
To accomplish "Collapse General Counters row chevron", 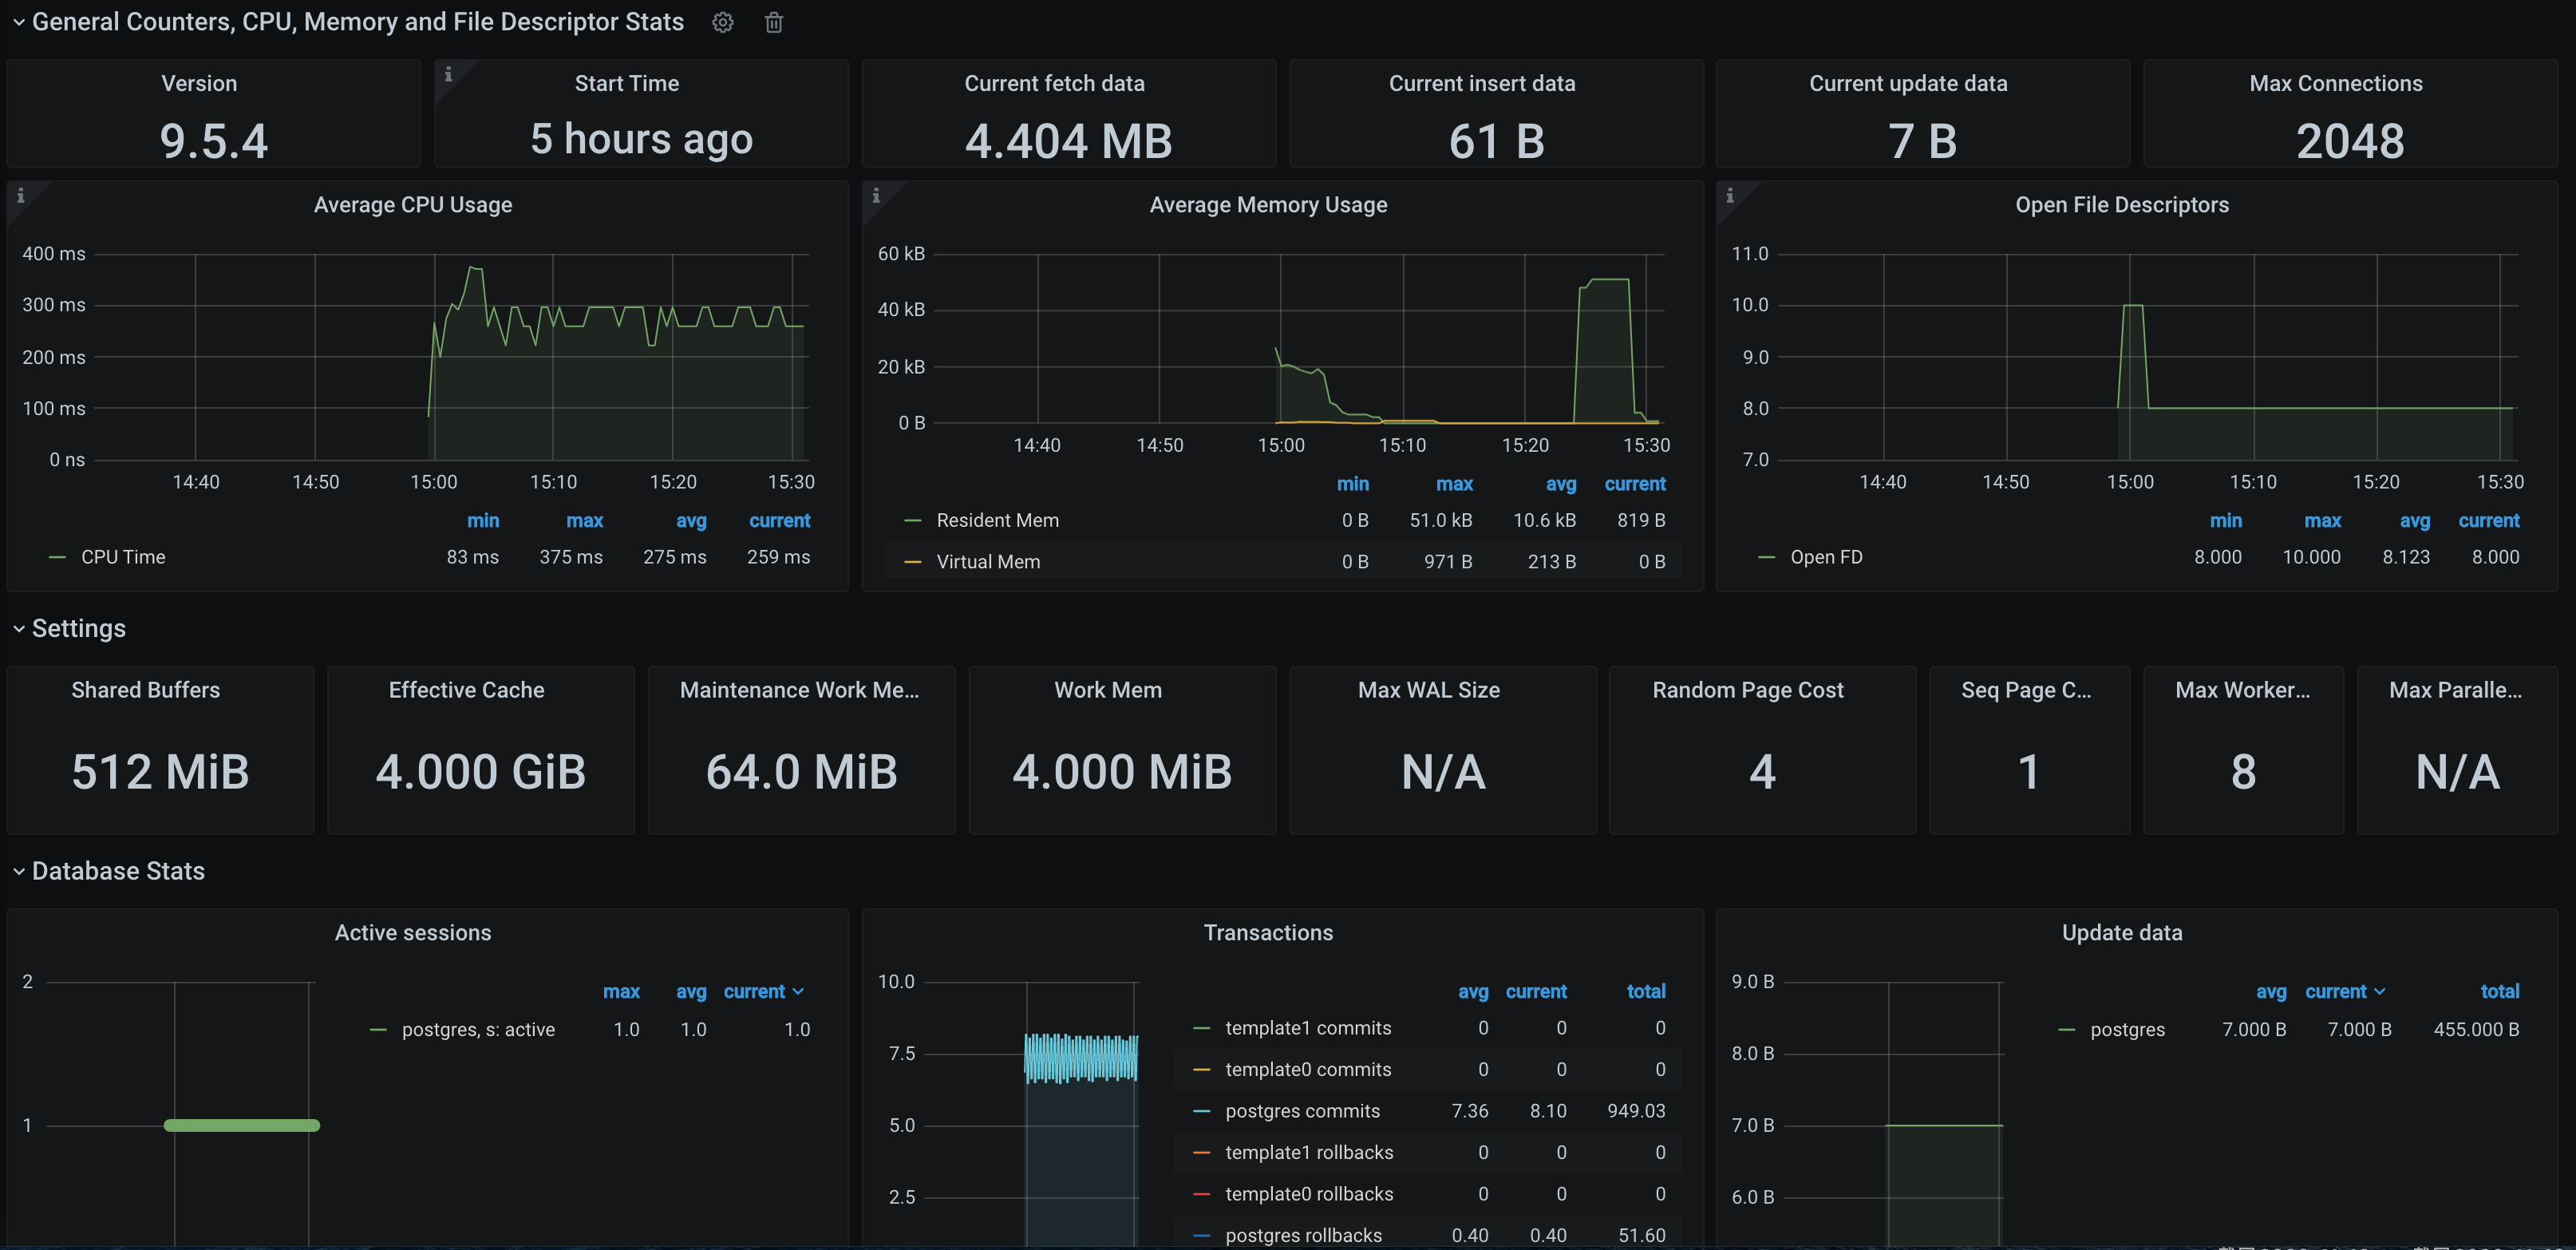I will [x=18, y=22].
